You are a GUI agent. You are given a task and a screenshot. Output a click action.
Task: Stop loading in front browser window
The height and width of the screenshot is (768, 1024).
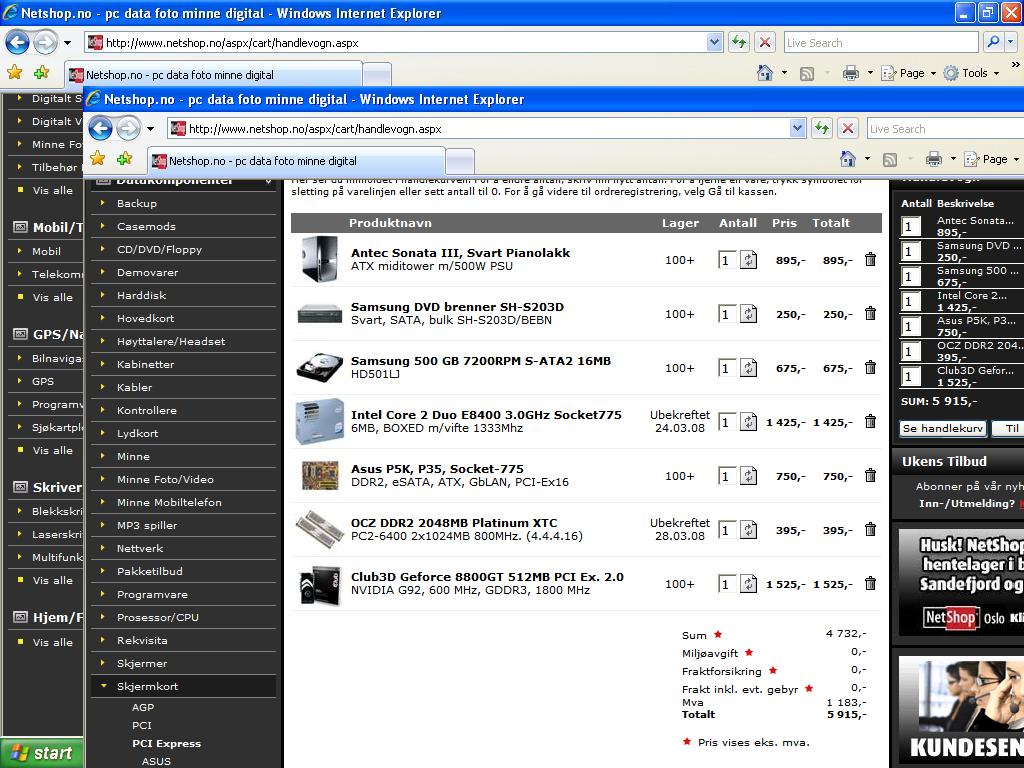(848, 129)
